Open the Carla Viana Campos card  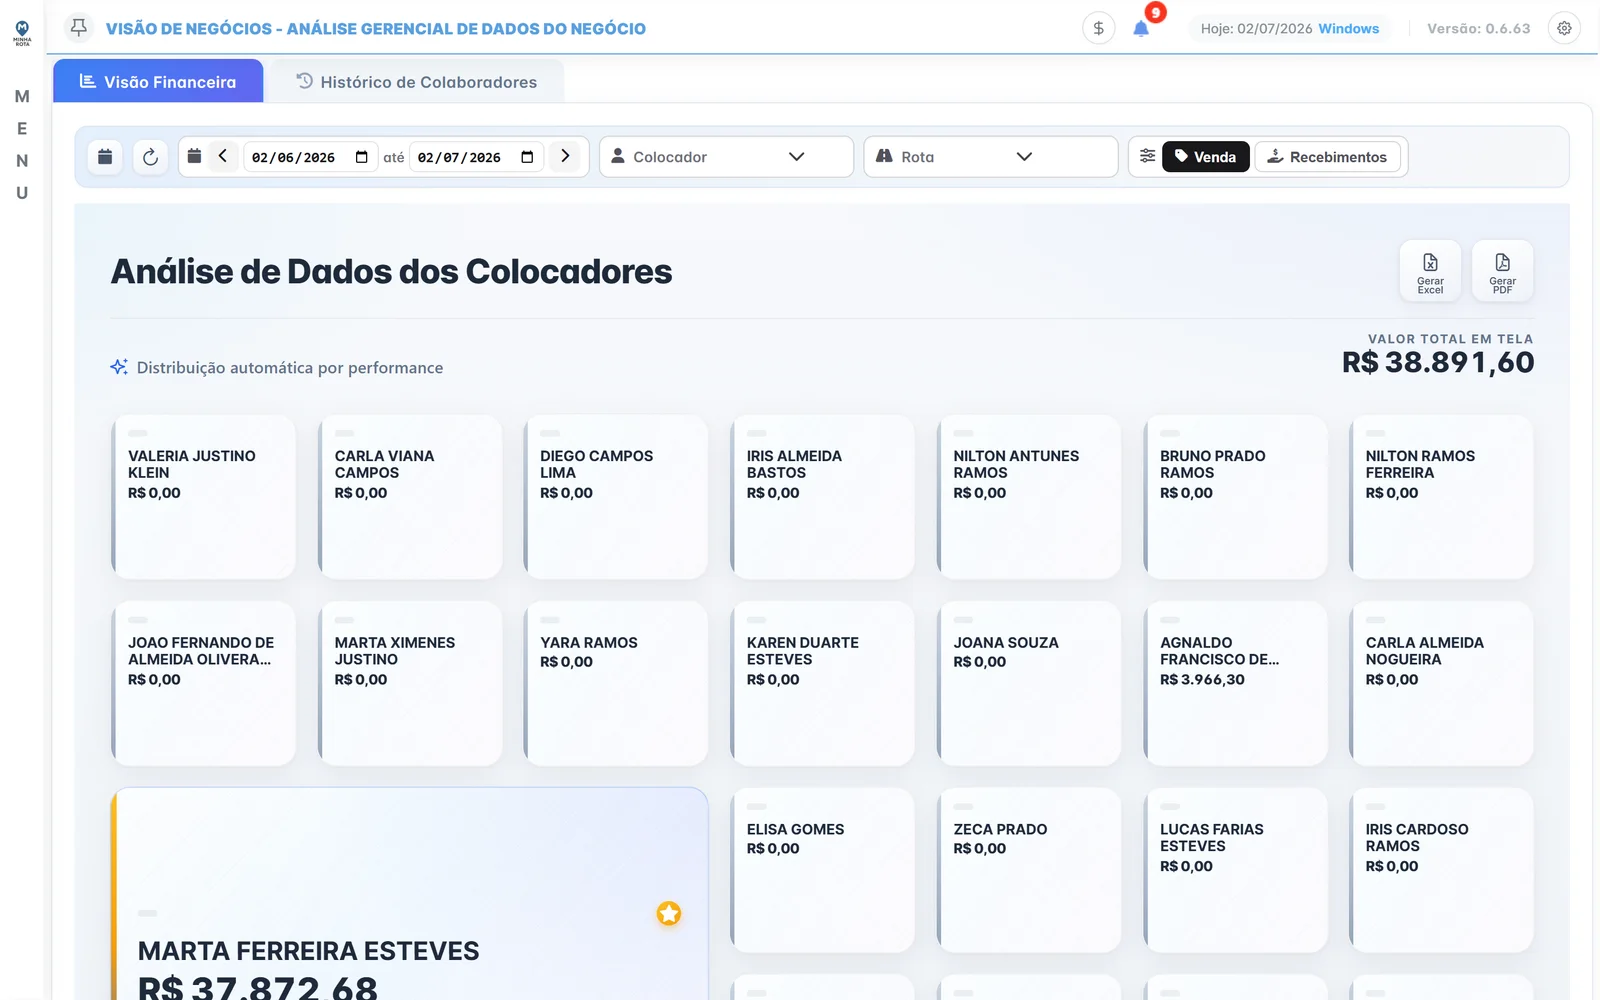coord(410,497)
